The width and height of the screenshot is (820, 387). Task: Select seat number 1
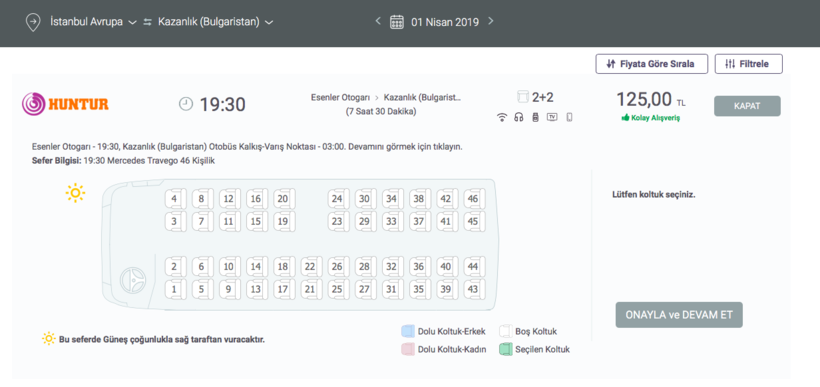175,289
